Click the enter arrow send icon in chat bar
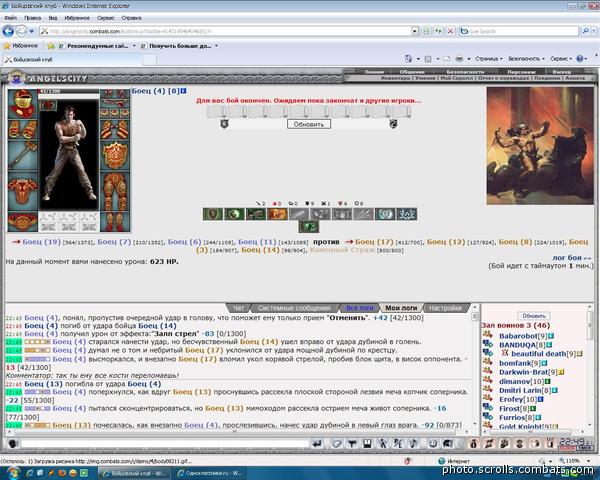600x480 pixels. [x=317, y=444]
